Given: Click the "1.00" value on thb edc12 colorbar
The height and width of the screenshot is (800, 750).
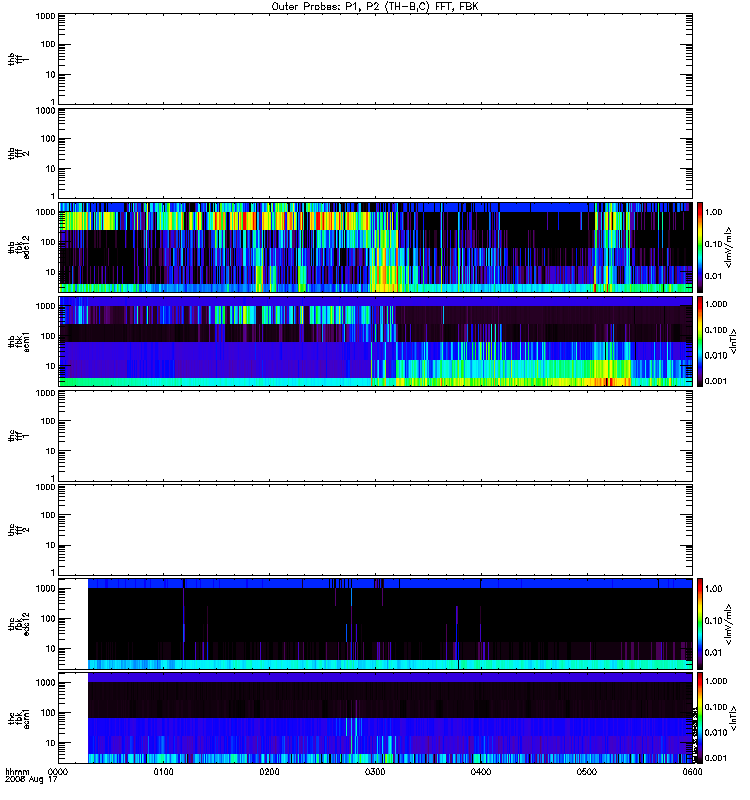Looking at the screenshot, I should [713, 212].
